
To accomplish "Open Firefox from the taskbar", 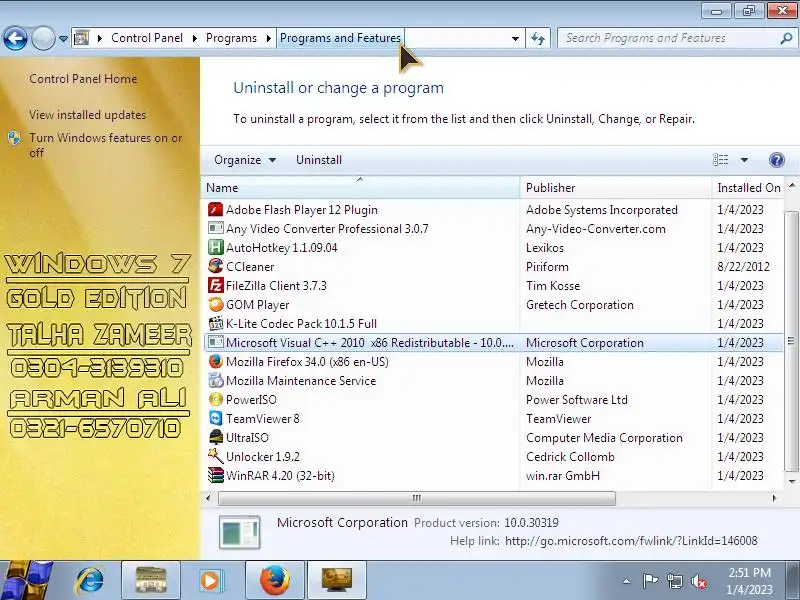I will (274, 581).
